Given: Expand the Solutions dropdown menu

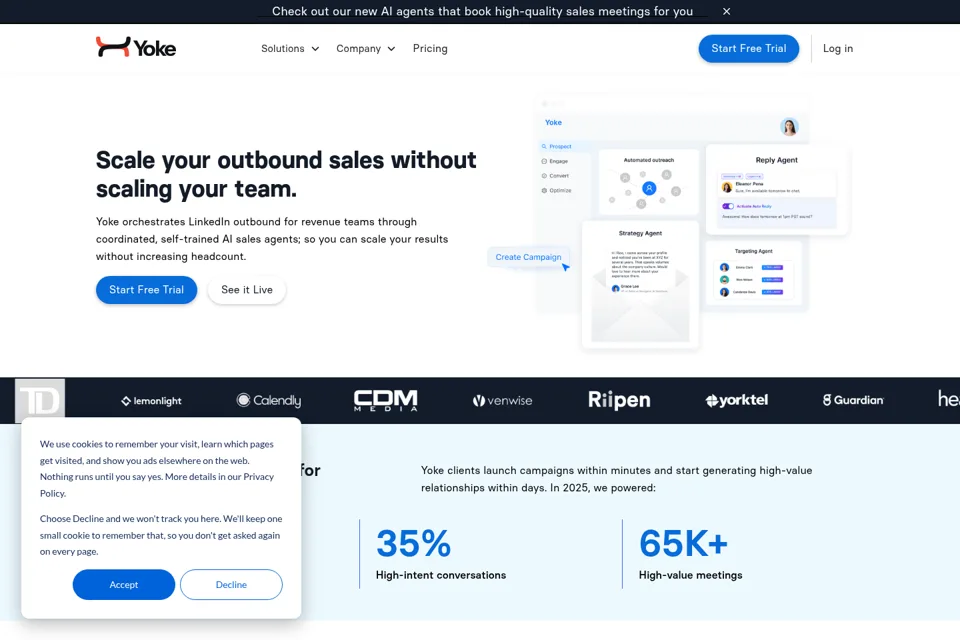Looking at the screenshot, I should 290,48.
